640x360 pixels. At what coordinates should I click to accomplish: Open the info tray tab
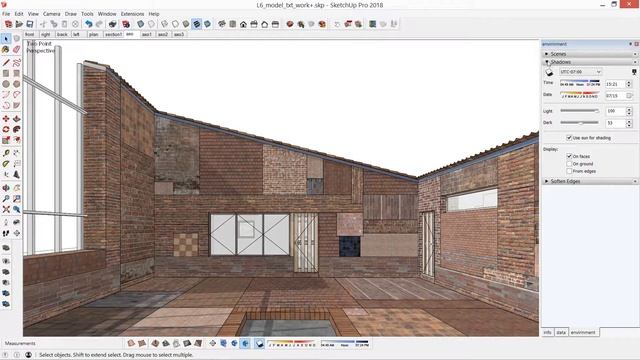click(548, 333)
